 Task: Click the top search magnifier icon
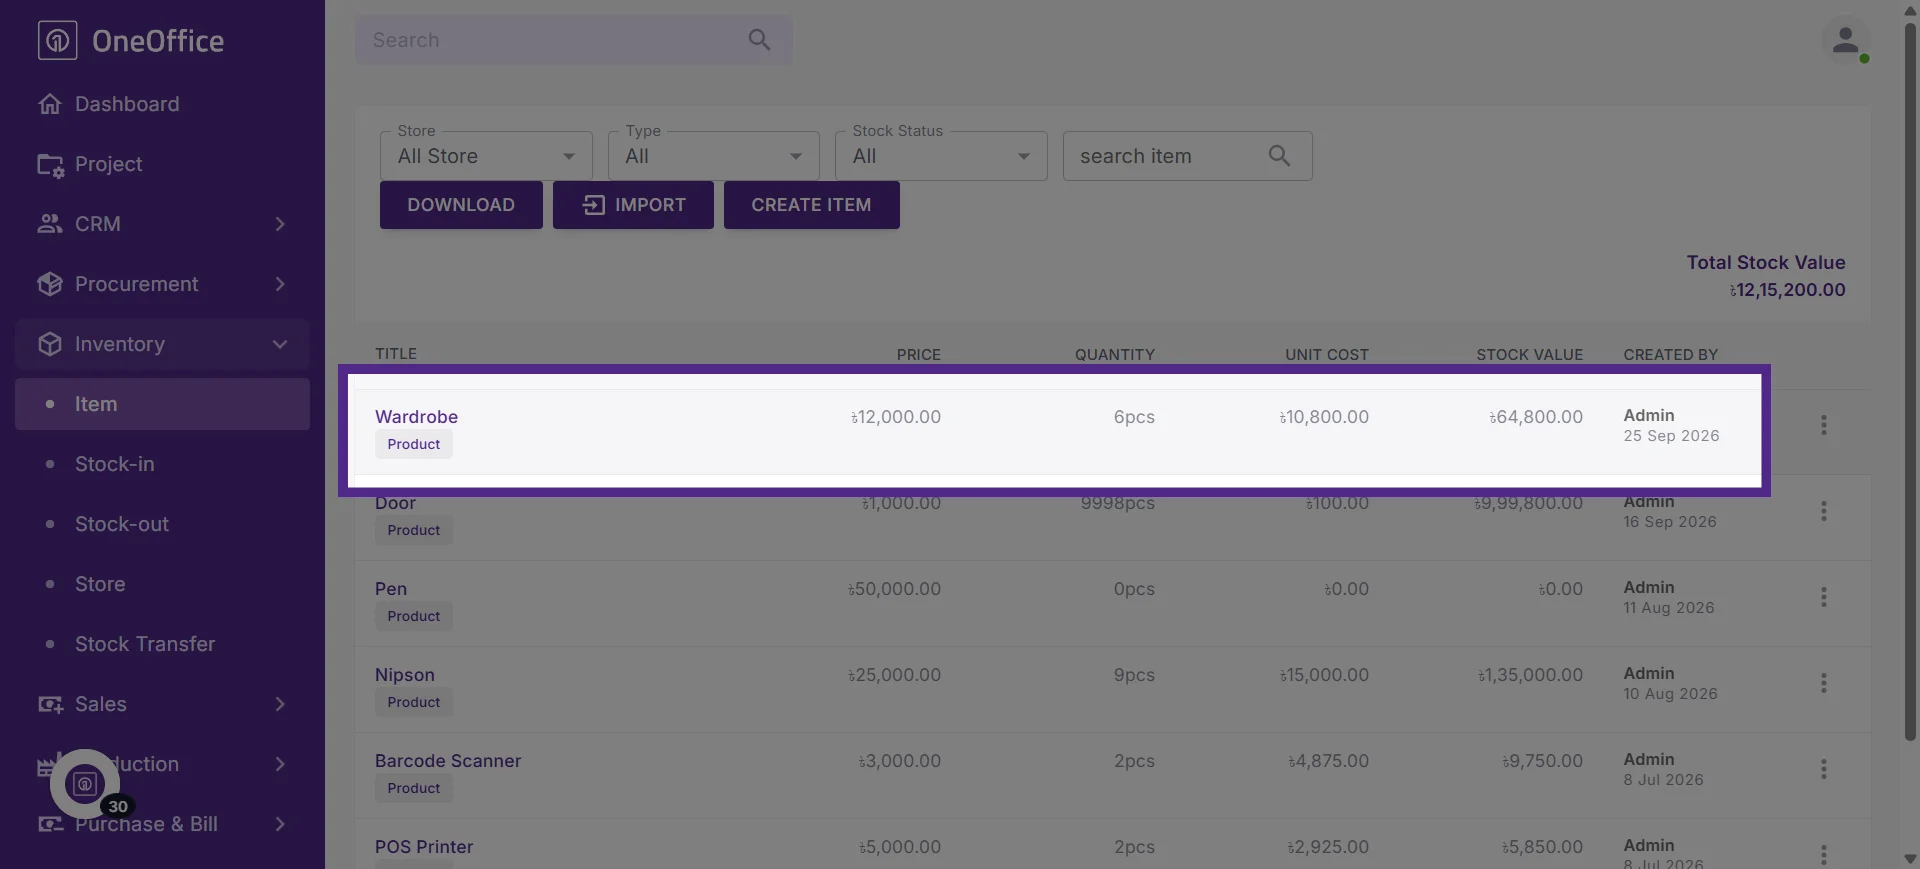[x=759, y=40]
